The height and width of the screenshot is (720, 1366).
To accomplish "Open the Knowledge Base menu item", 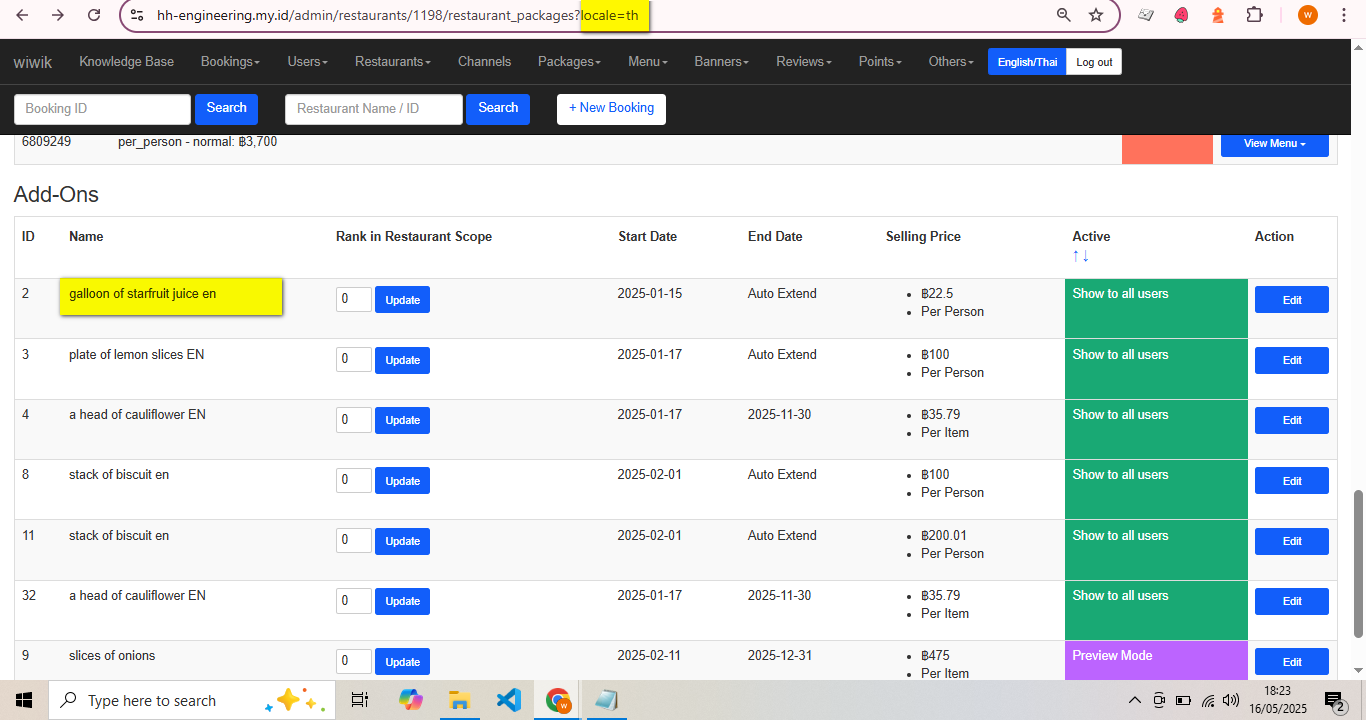I will click(126, 62).
